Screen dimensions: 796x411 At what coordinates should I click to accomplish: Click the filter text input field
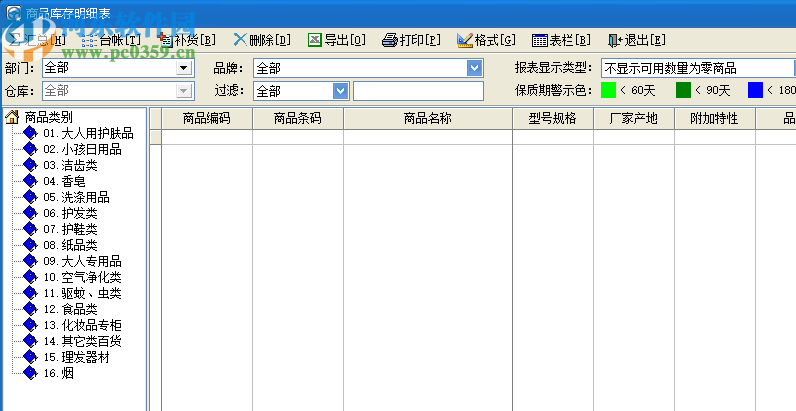pos(418,91)
